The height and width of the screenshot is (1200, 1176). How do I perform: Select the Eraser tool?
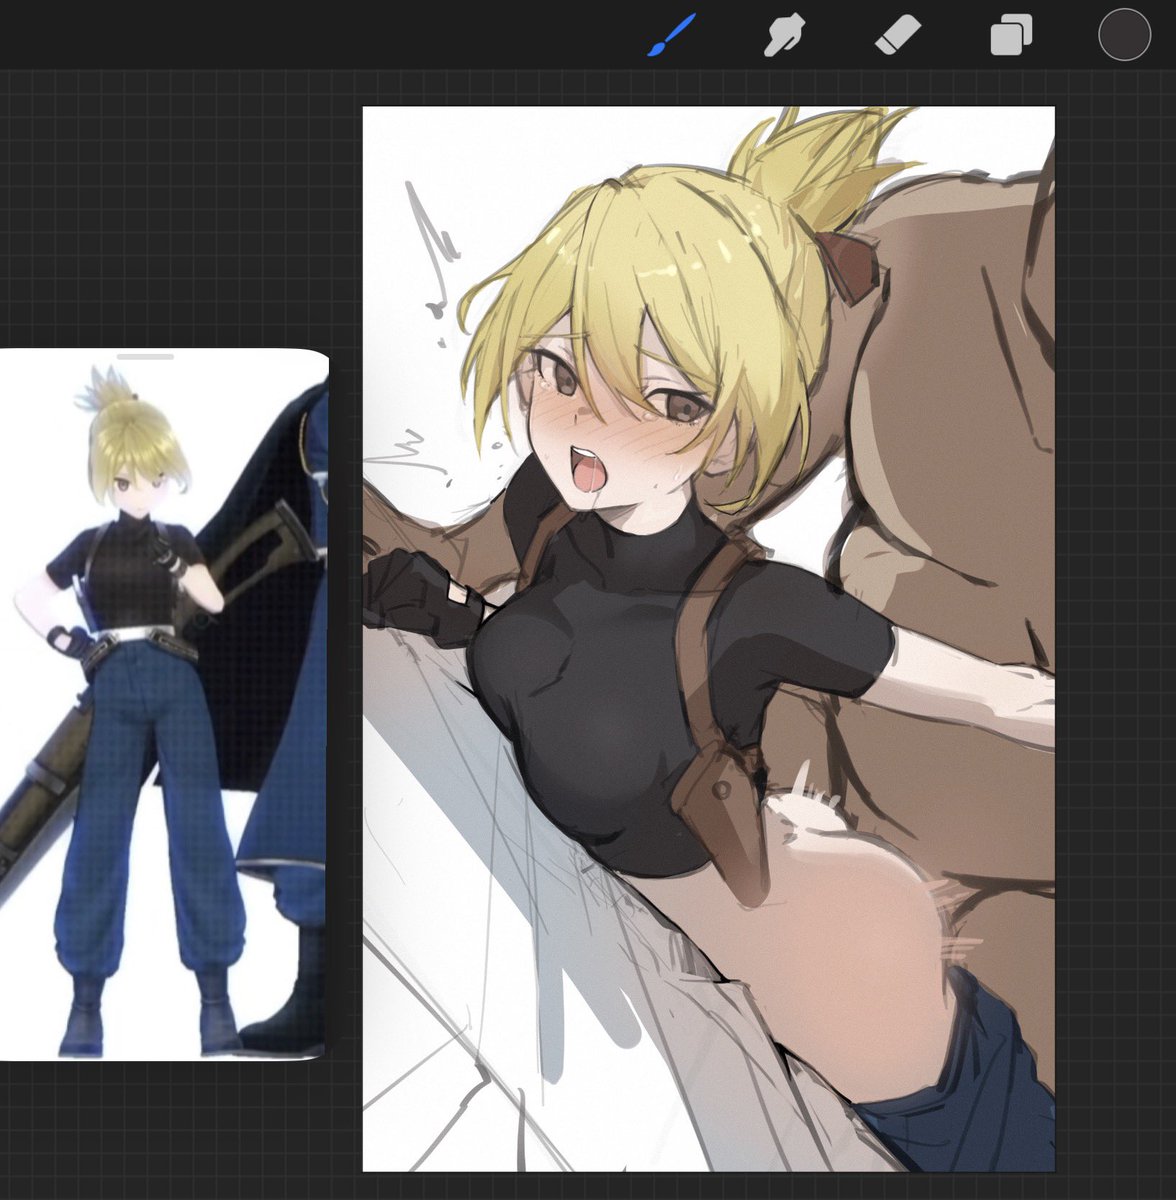pos(897,35)
